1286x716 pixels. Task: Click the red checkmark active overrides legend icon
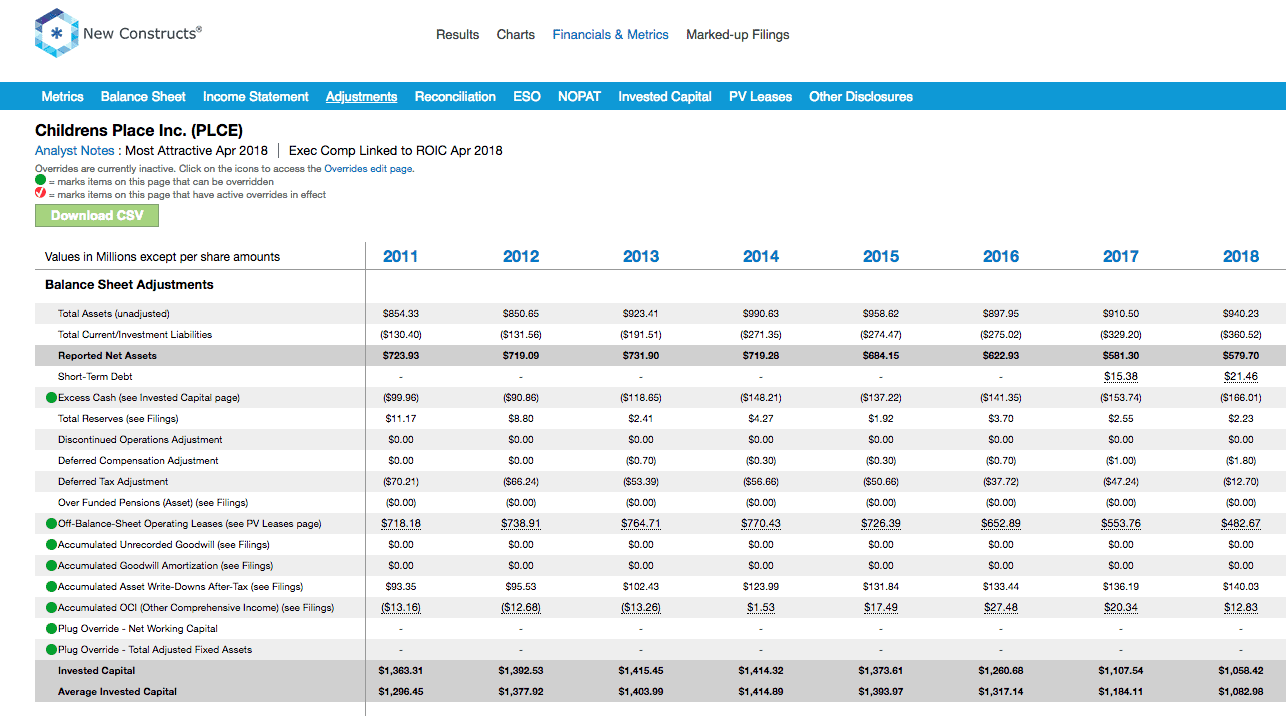click(41, 194)
